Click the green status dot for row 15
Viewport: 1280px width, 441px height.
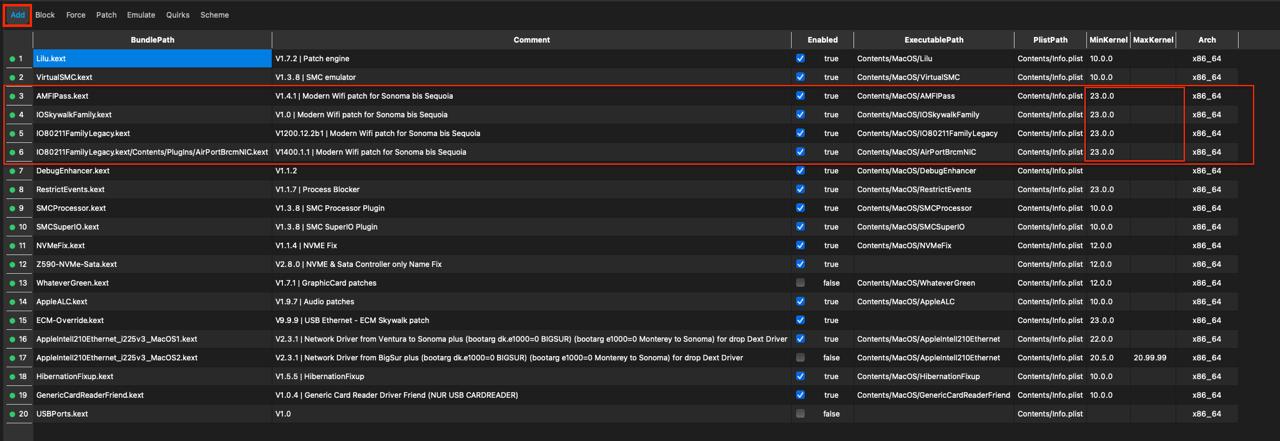(13, 320)
